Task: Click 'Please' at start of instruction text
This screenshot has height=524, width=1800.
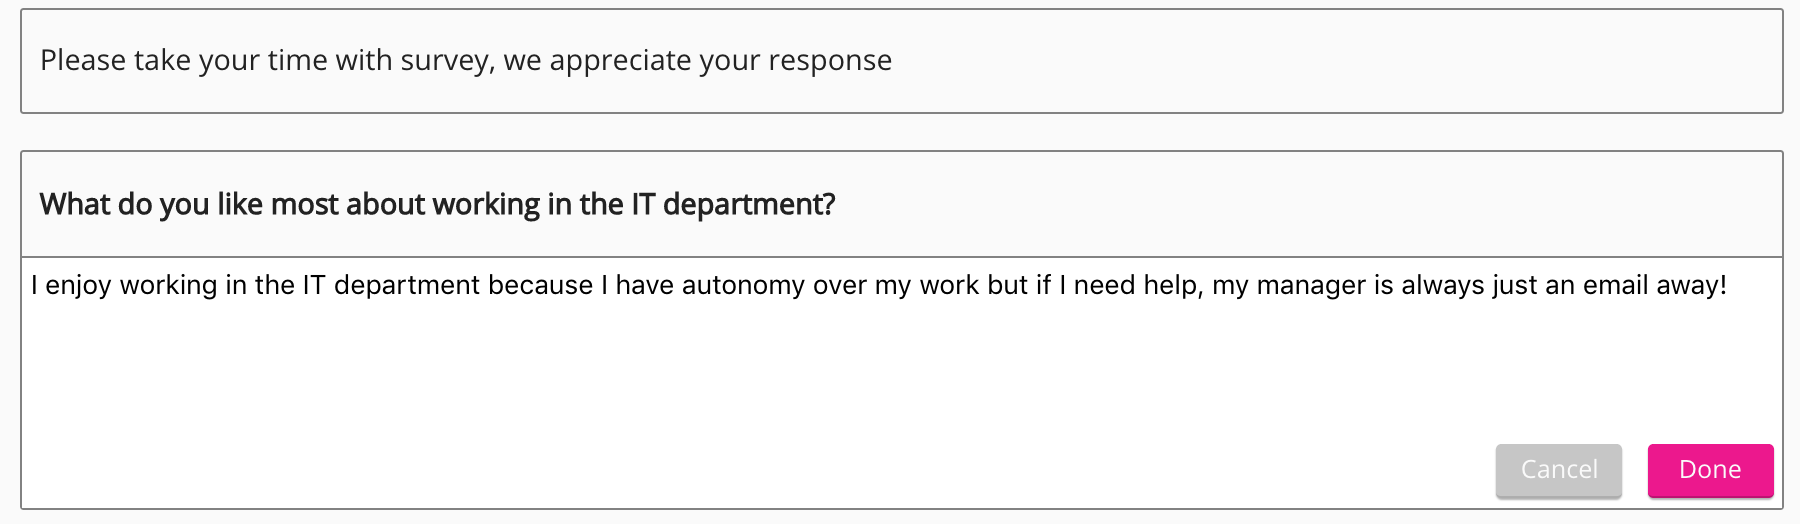Action: point(82,61)
